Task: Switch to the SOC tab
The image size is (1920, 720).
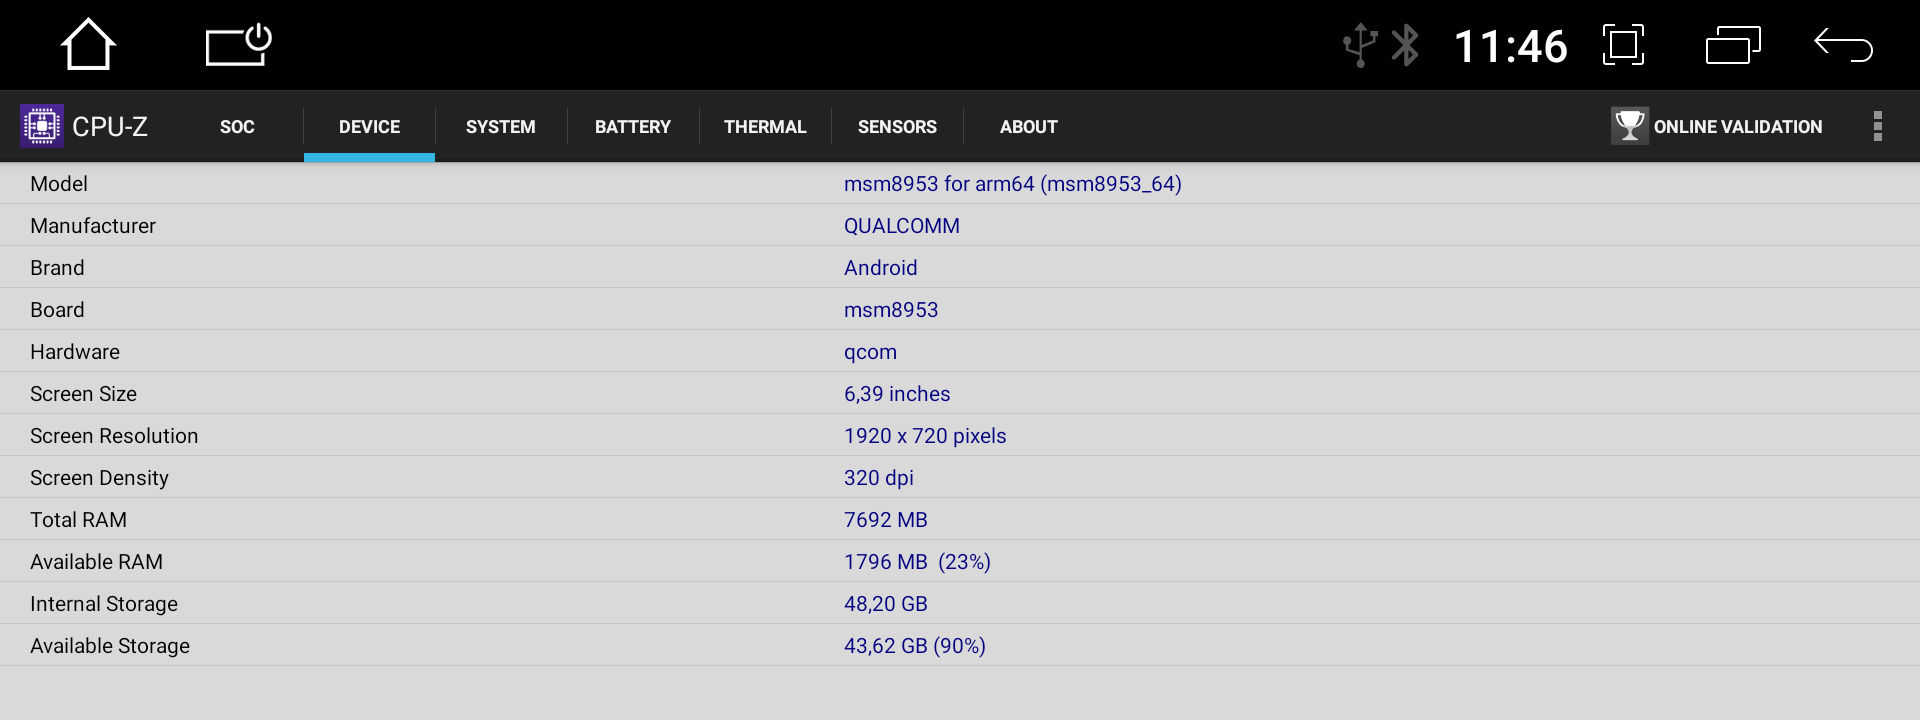Action: pos(237,127)
